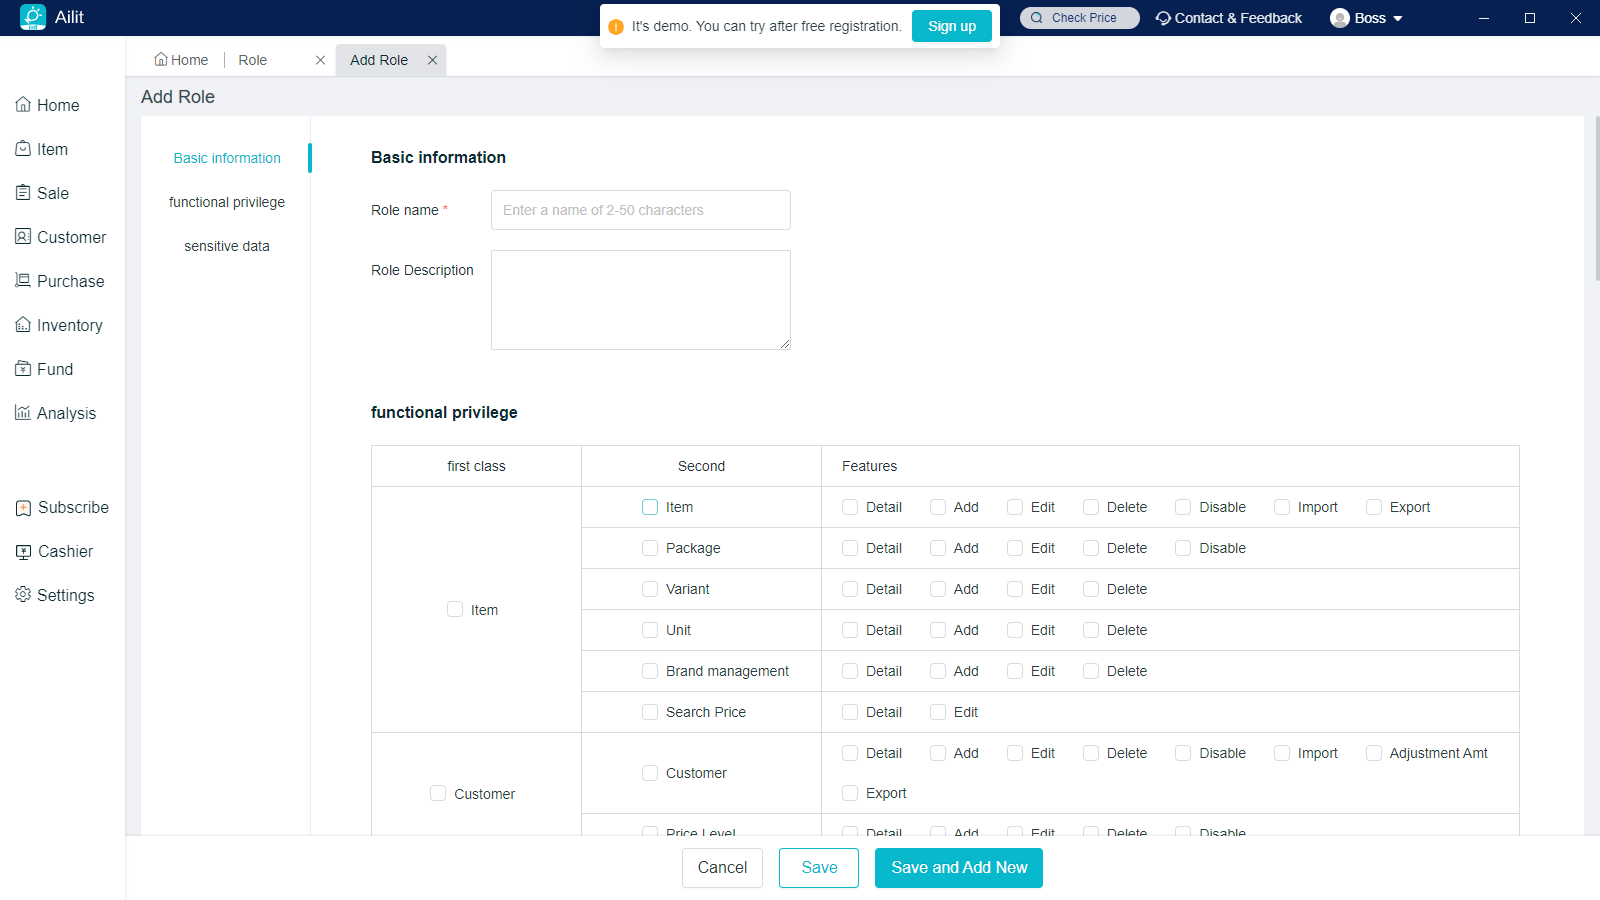Close the Add Role tab
This screenshot has height=900, width=1600.
[433, 60]
